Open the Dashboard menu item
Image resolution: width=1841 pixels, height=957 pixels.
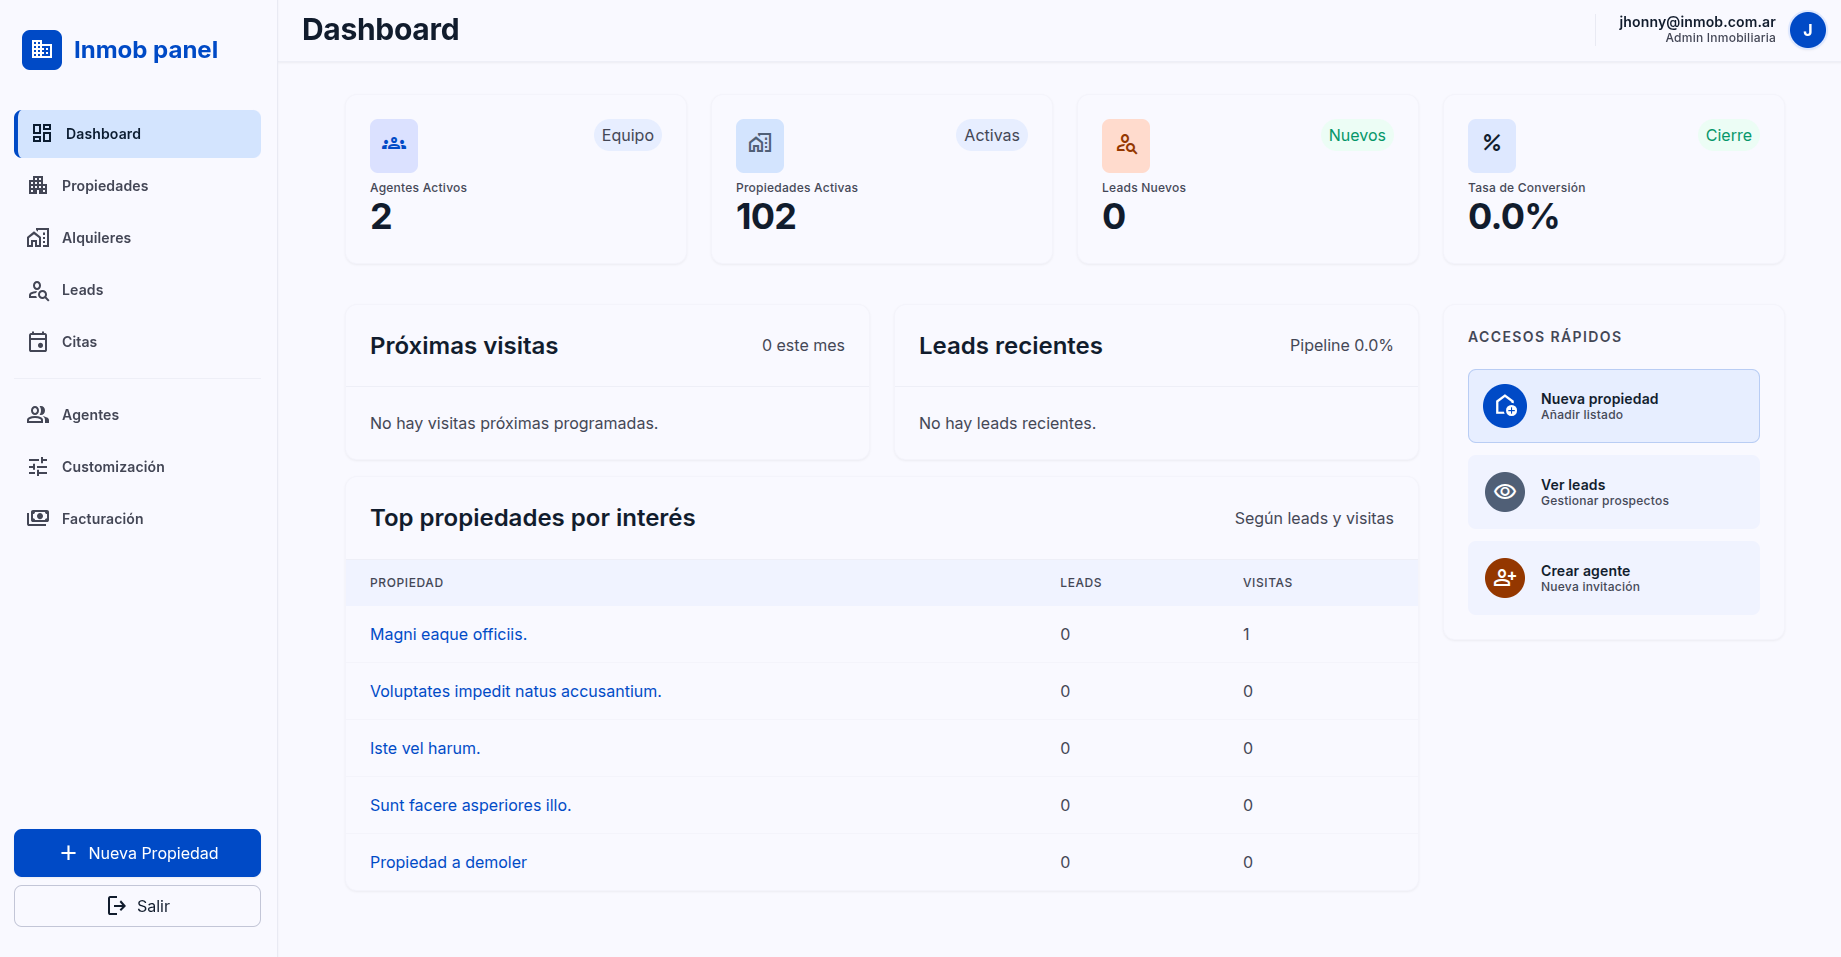point(138,134)
